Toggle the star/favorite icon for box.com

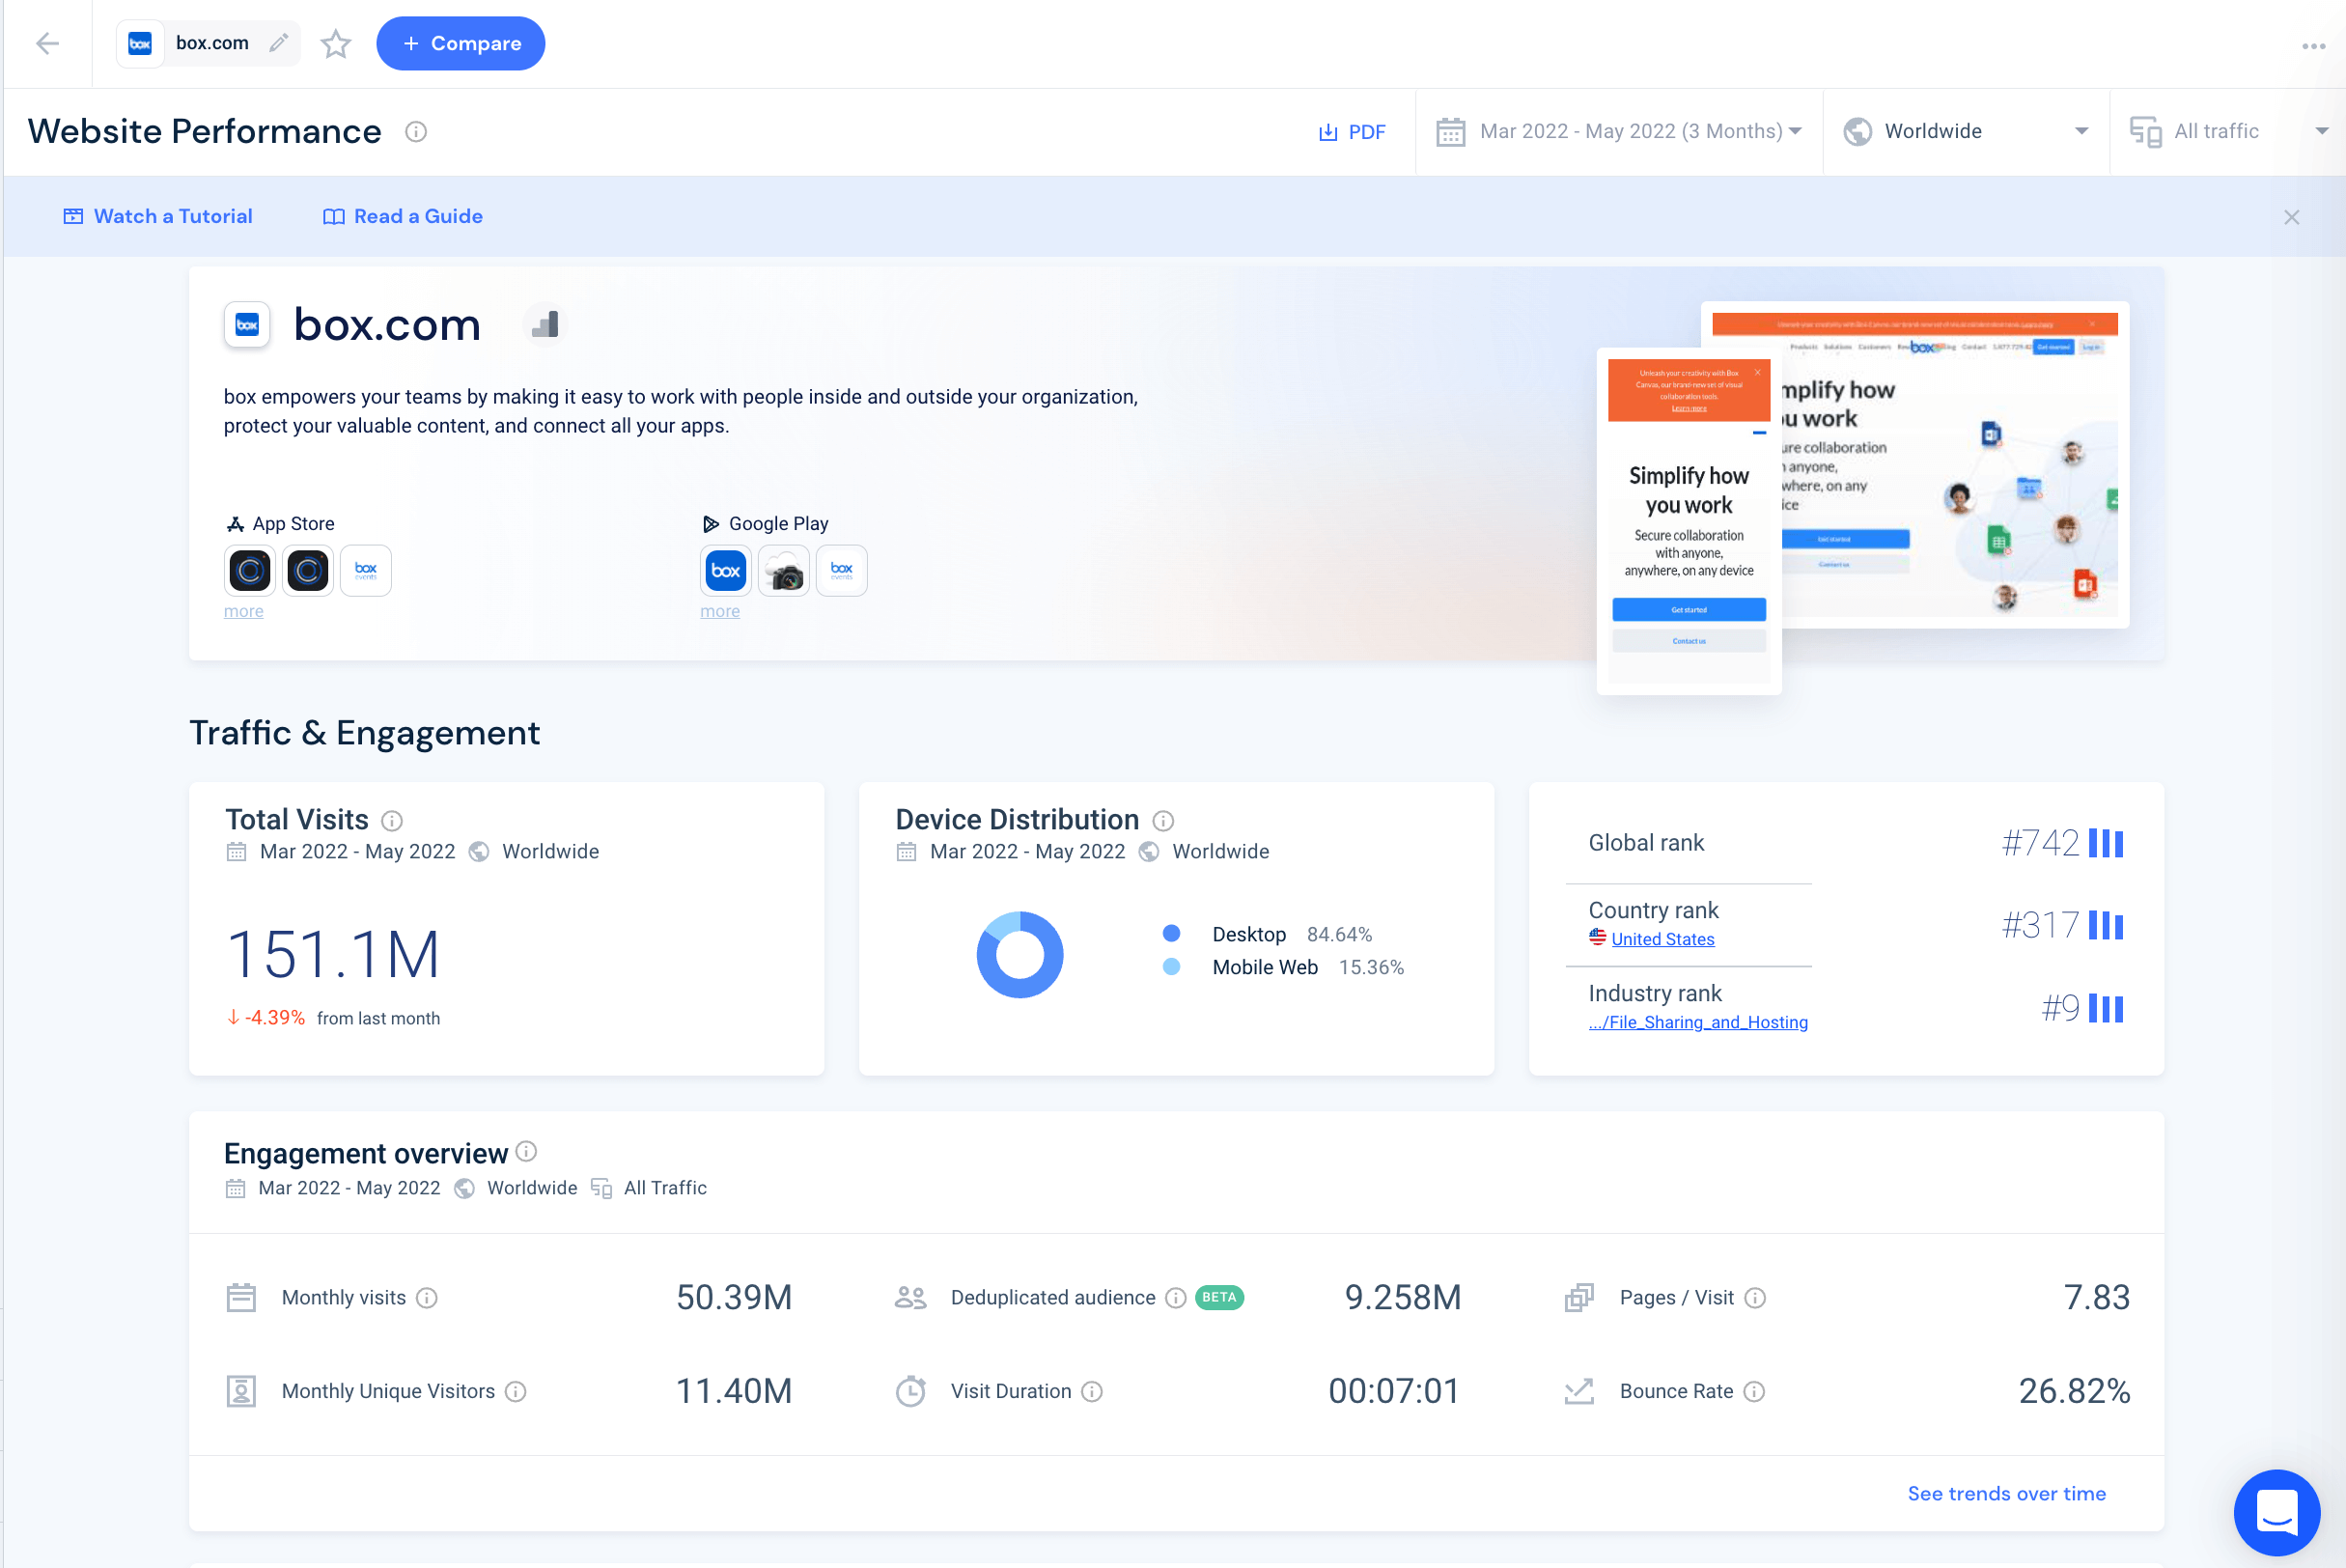(x=338, y=43)
